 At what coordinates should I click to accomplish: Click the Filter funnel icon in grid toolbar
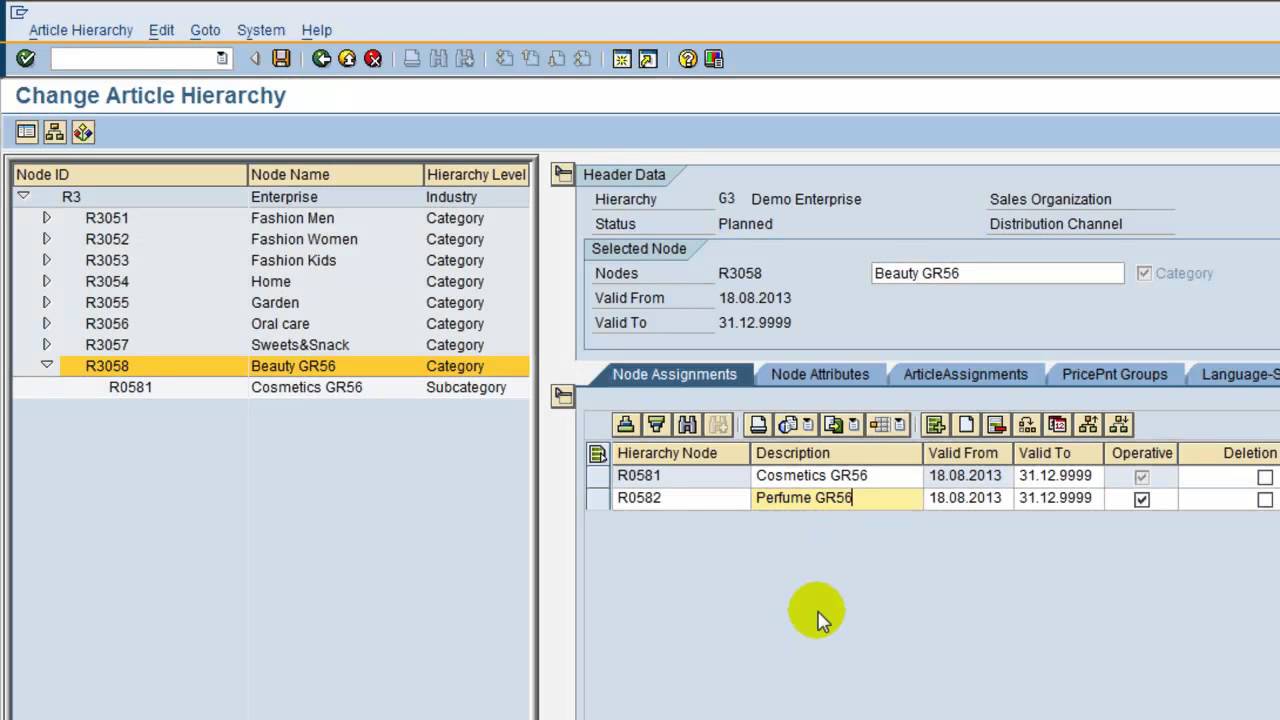(656, 425)
